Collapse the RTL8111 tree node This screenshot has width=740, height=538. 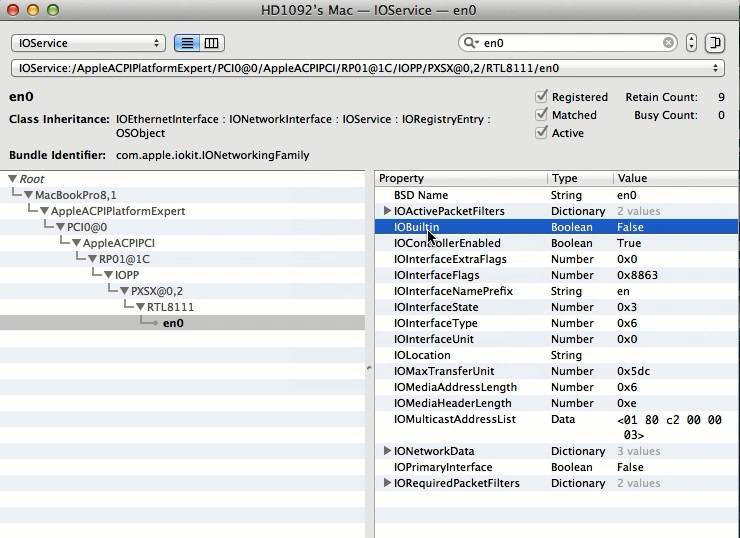(x=140, y=307)
